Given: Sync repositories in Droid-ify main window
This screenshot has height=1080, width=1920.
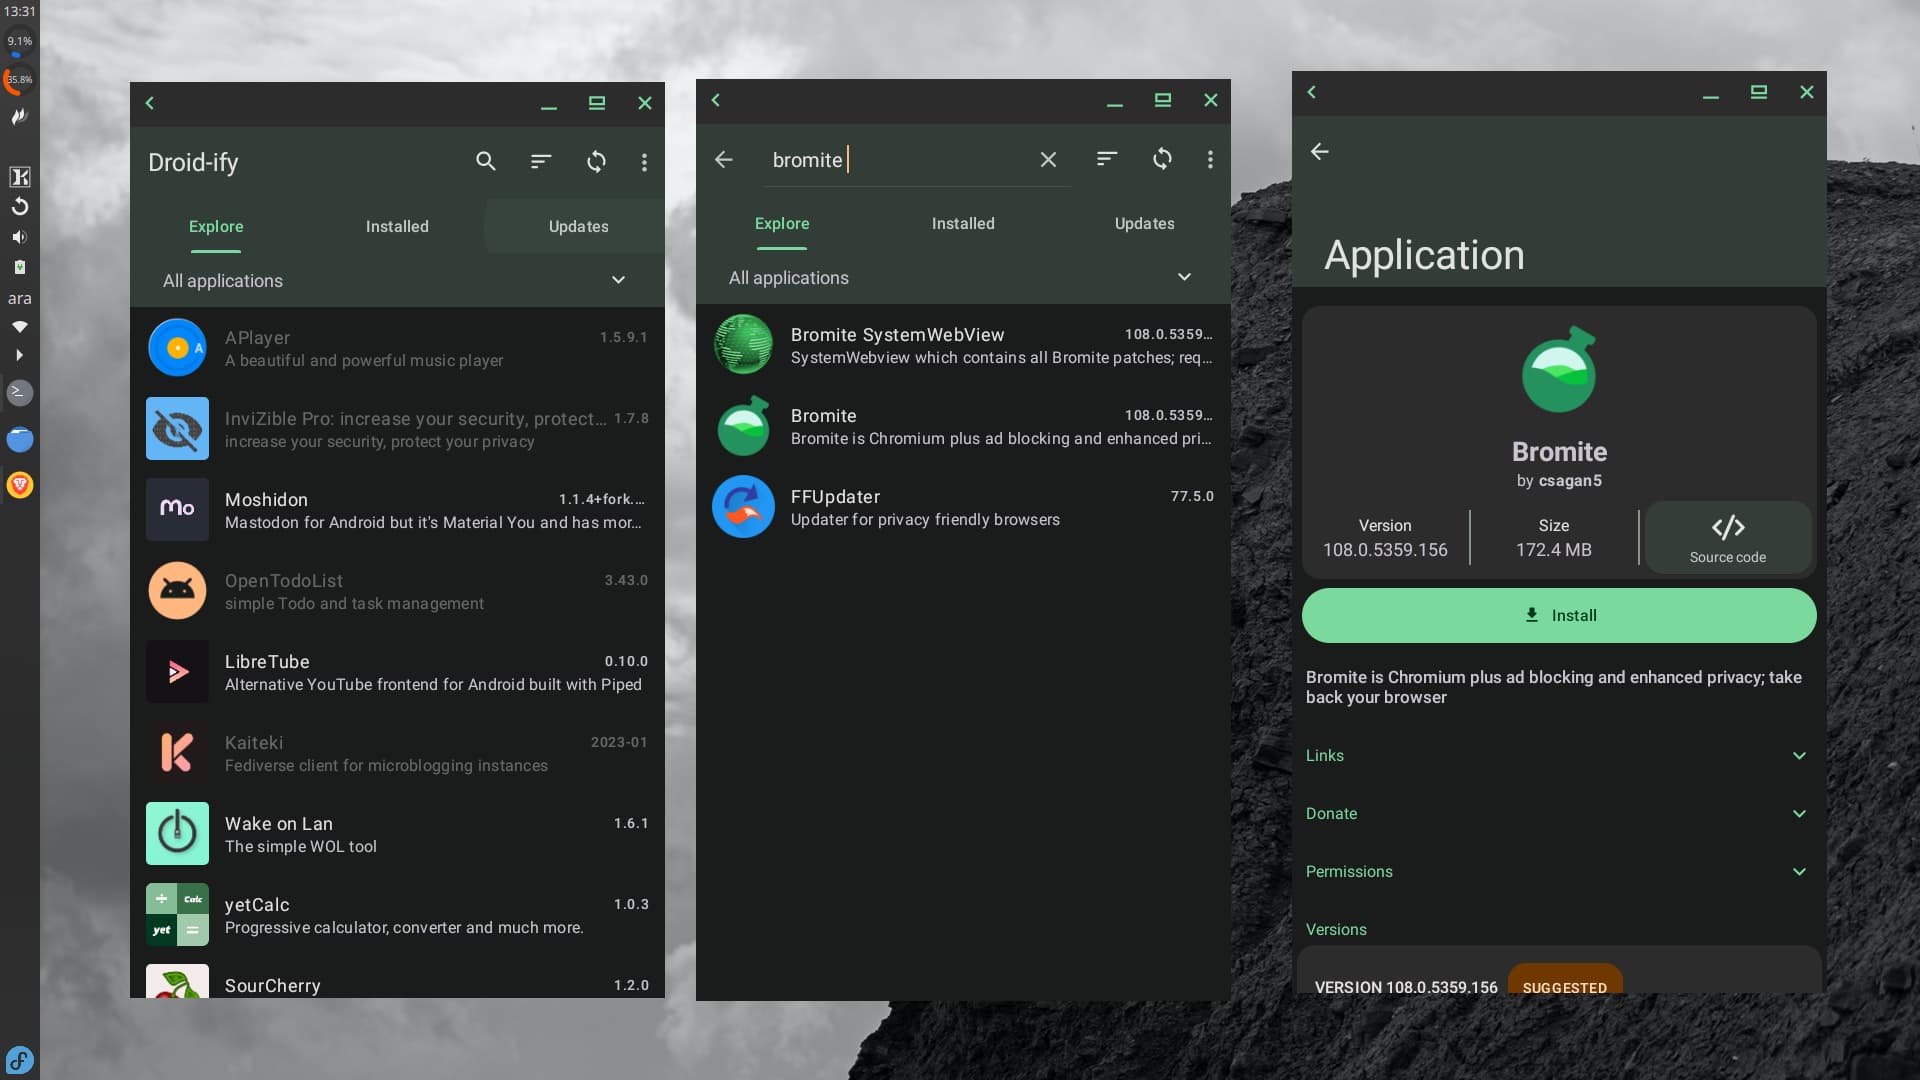Looking at the screenshot, I should [596, 162].
